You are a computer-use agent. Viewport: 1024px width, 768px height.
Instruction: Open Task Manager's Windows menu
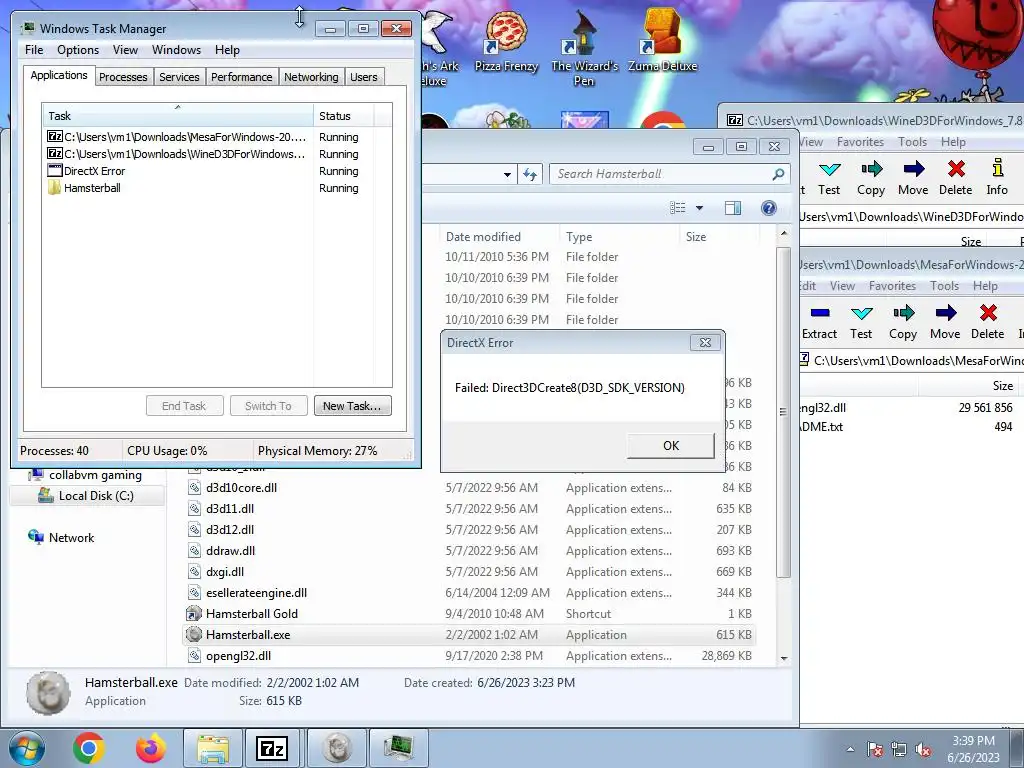176,50
